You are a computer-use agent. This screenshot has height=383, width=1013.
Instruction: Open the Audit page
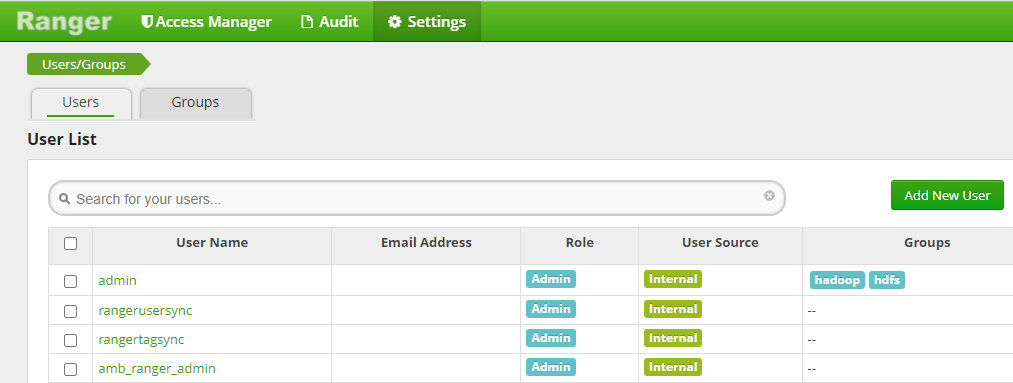coord(329,21)
